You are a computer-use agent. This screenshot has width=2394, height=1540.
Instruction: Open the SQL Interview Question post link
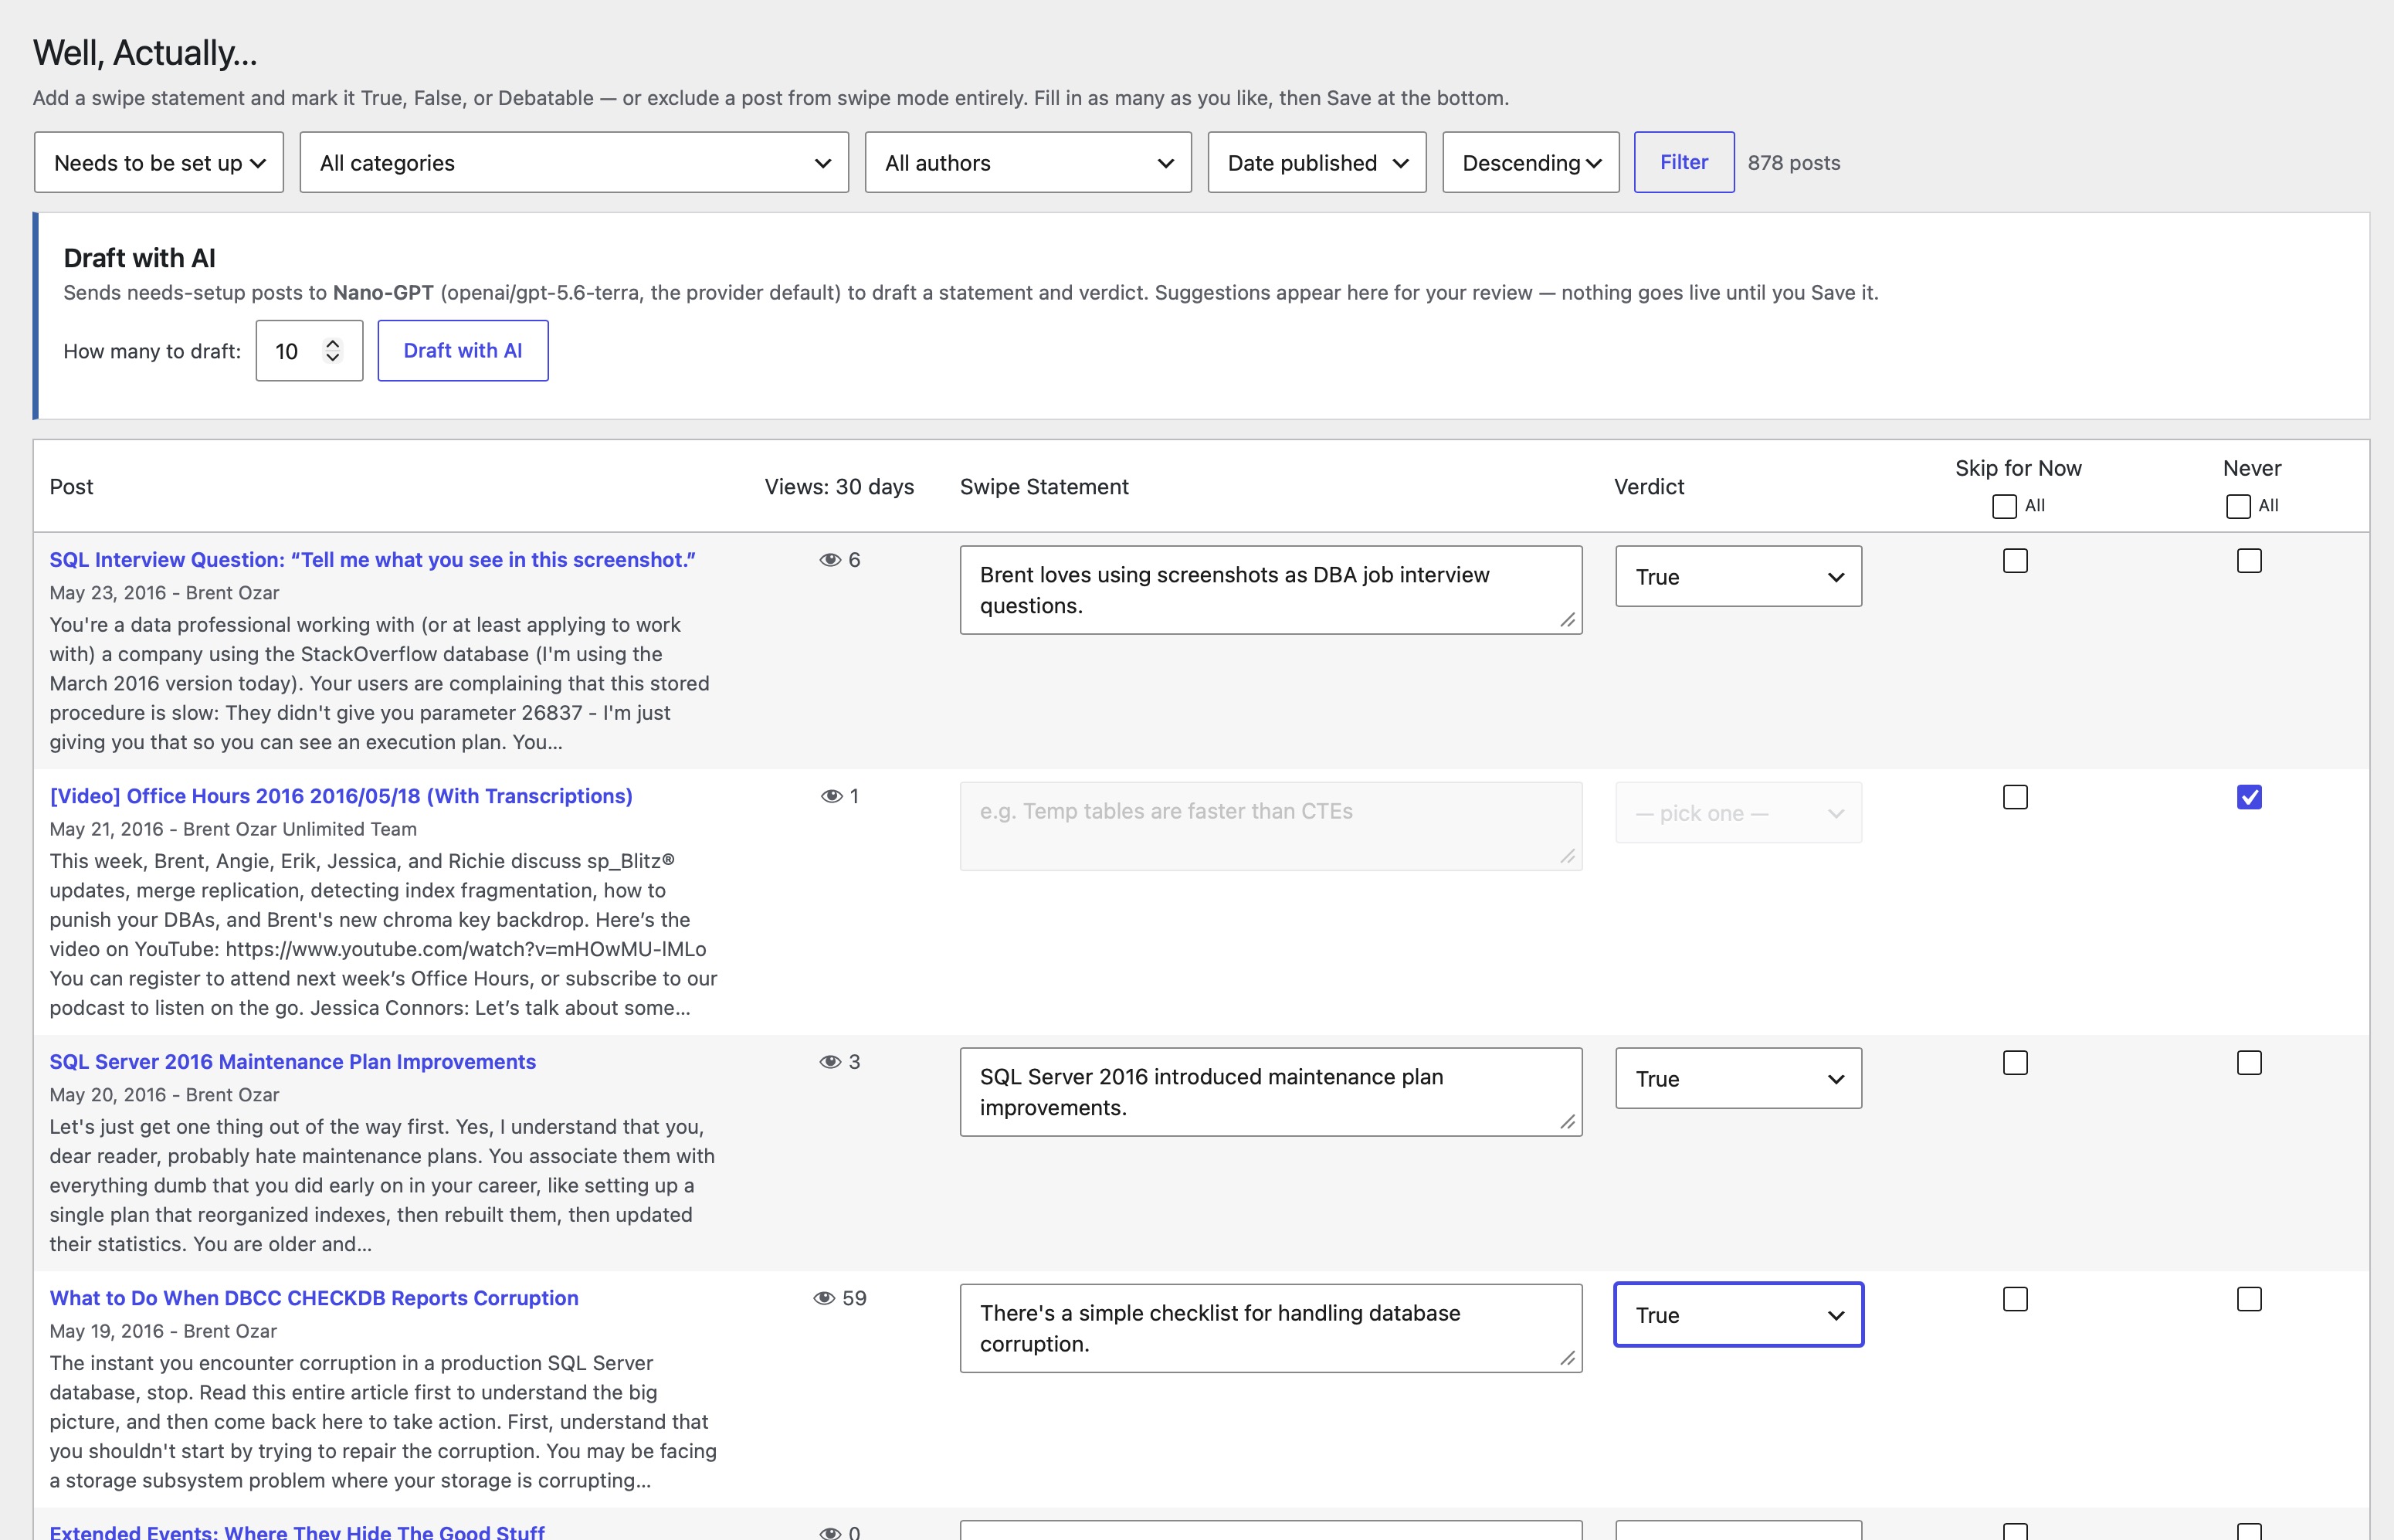tap(372, 560)
